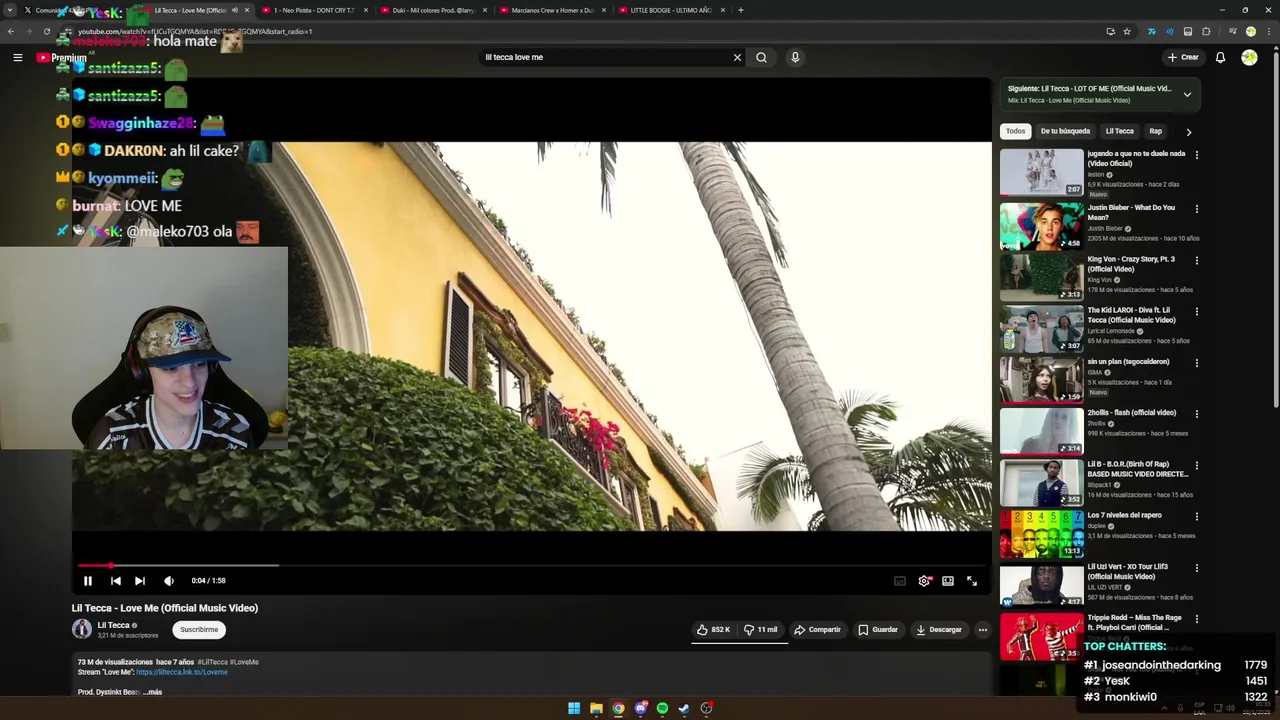Open 'jugando a que no te duele nada' thumbnail
Image resolution: width=1280 pixels, height=720 pixels.
[x=1041, y=172]
